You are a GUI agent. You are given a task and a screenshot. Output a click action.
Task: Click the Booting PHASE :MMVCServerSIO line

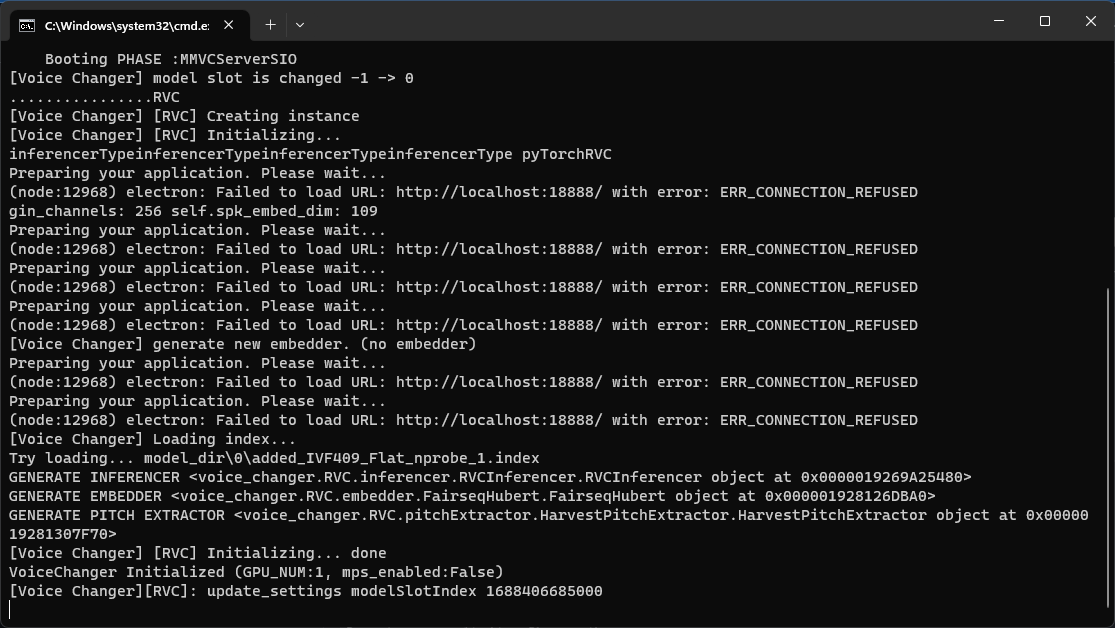[170, 59]
